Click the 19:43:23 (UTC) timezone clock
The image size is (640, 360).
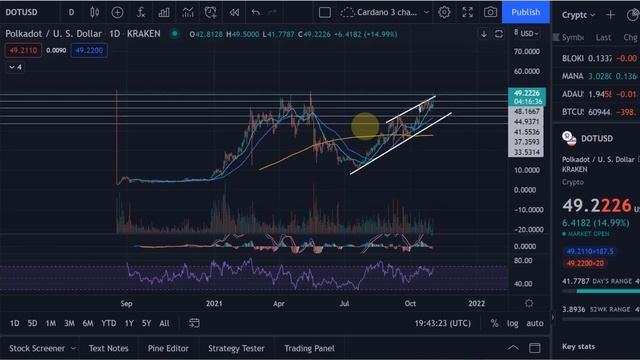442,323
